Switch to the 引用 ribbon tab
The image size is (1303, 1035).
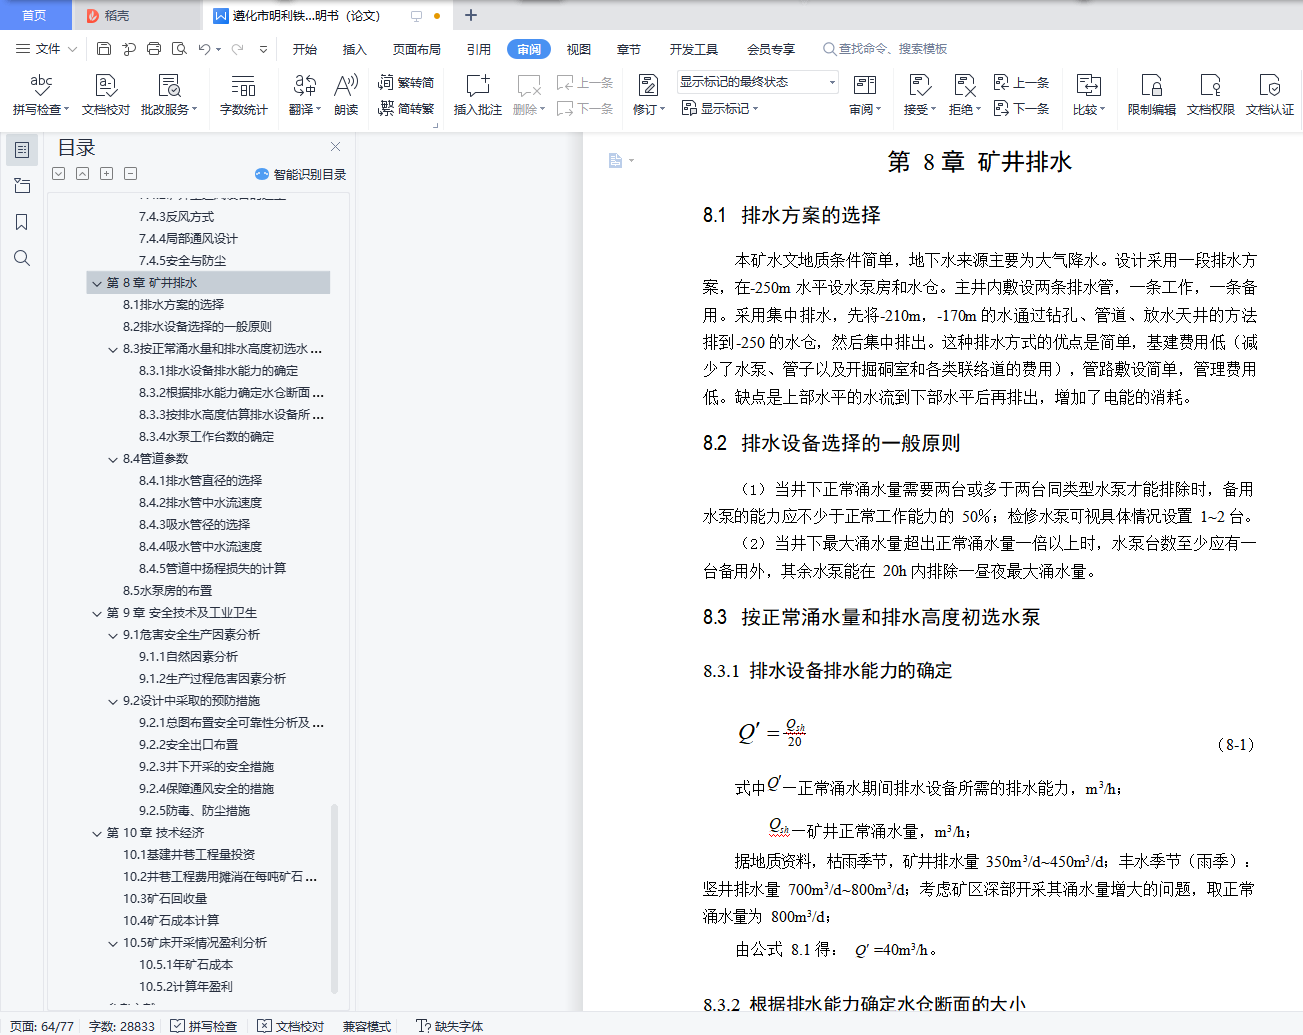pos(479,49)
